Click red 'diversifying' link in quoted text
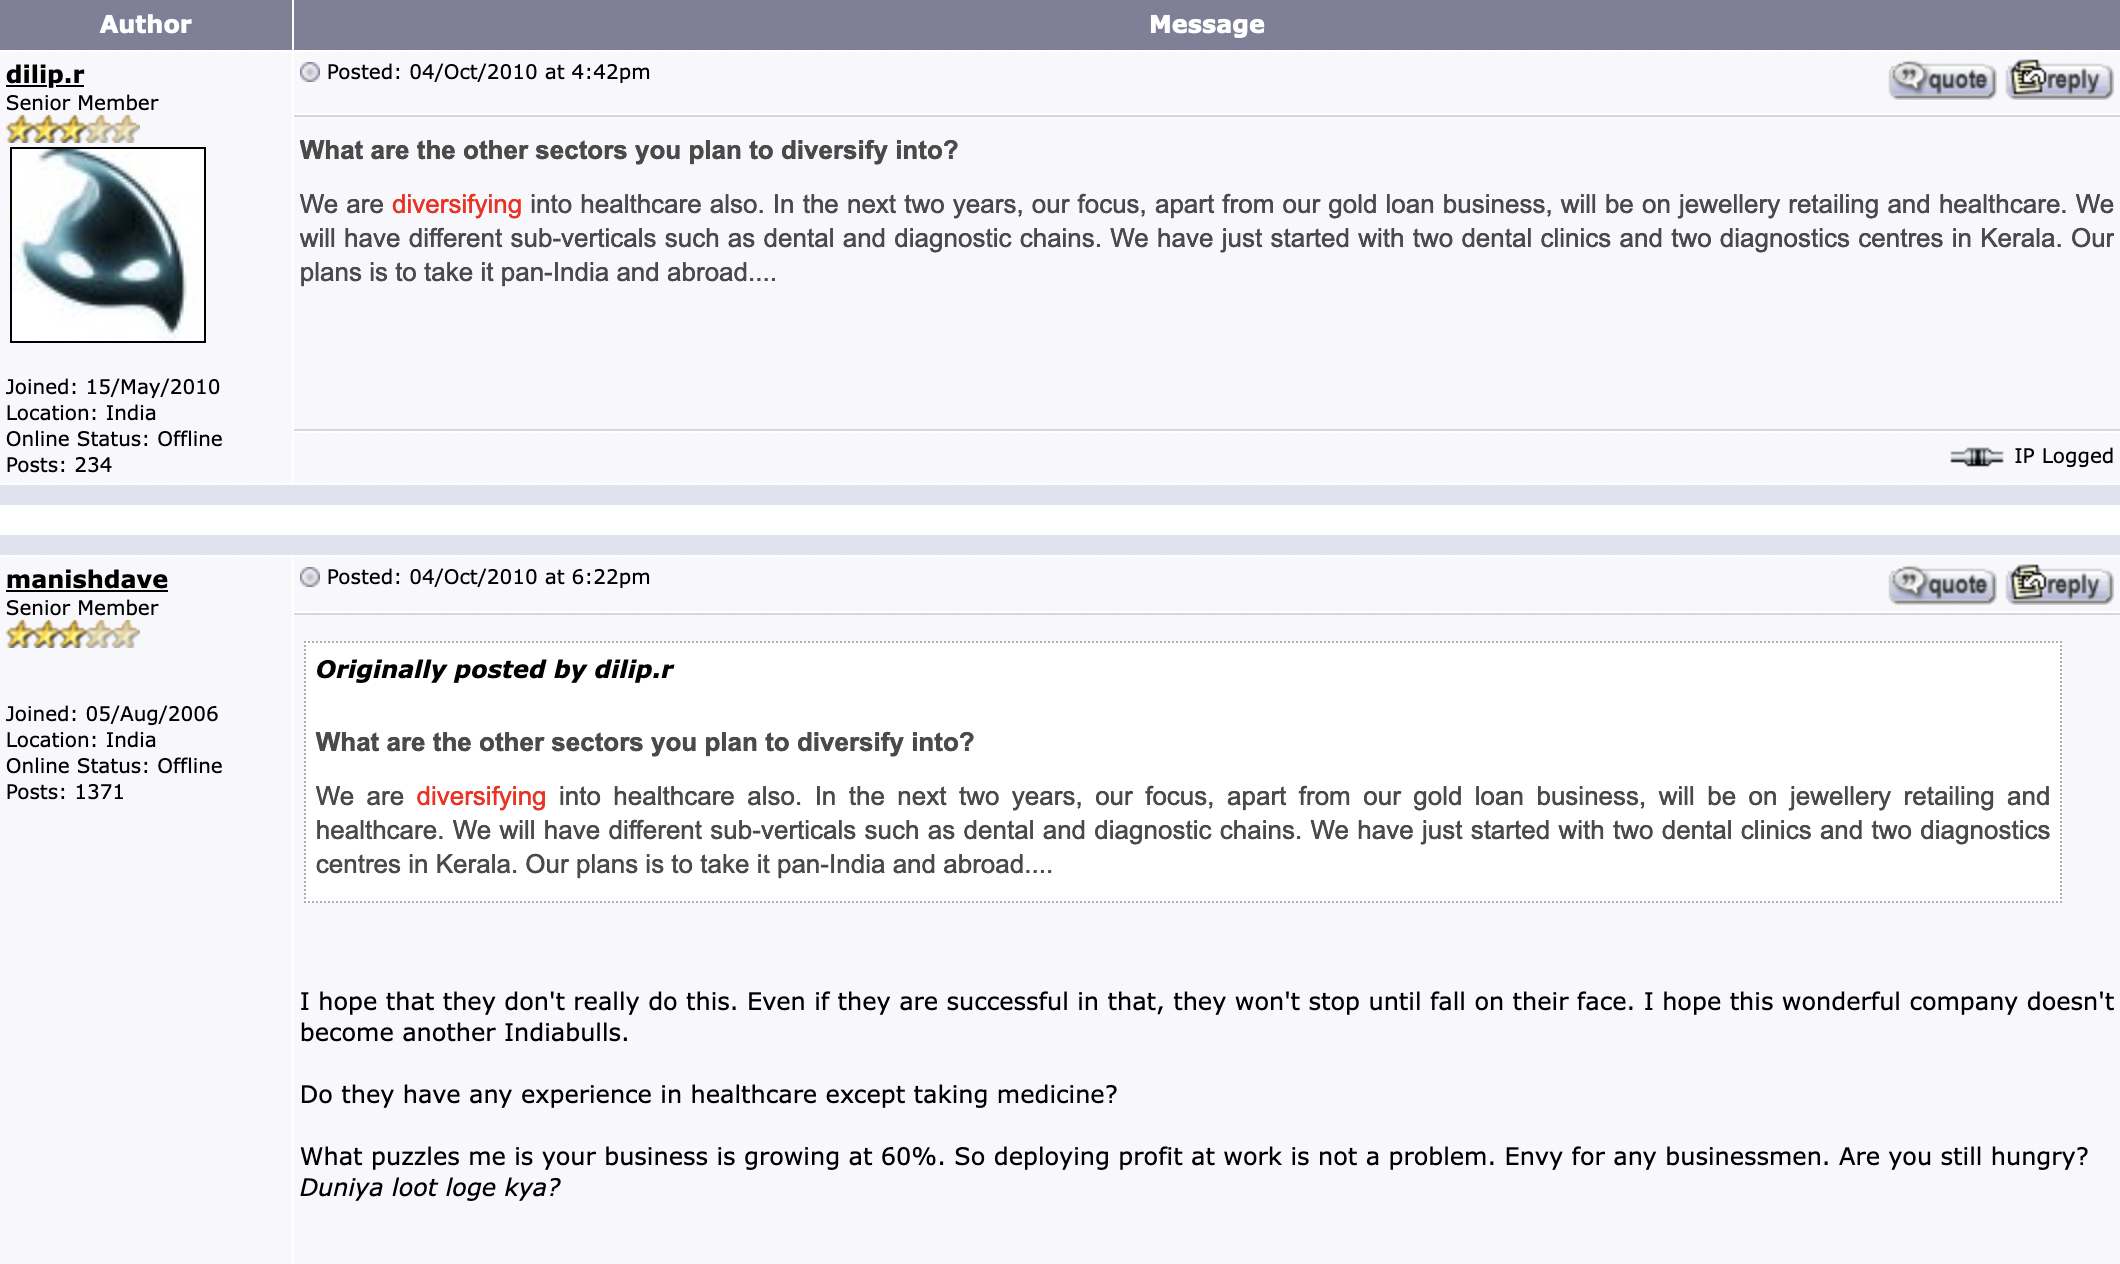This screenshot has width=2120, height=1264. pyautogui.click(x=481, y=796)
